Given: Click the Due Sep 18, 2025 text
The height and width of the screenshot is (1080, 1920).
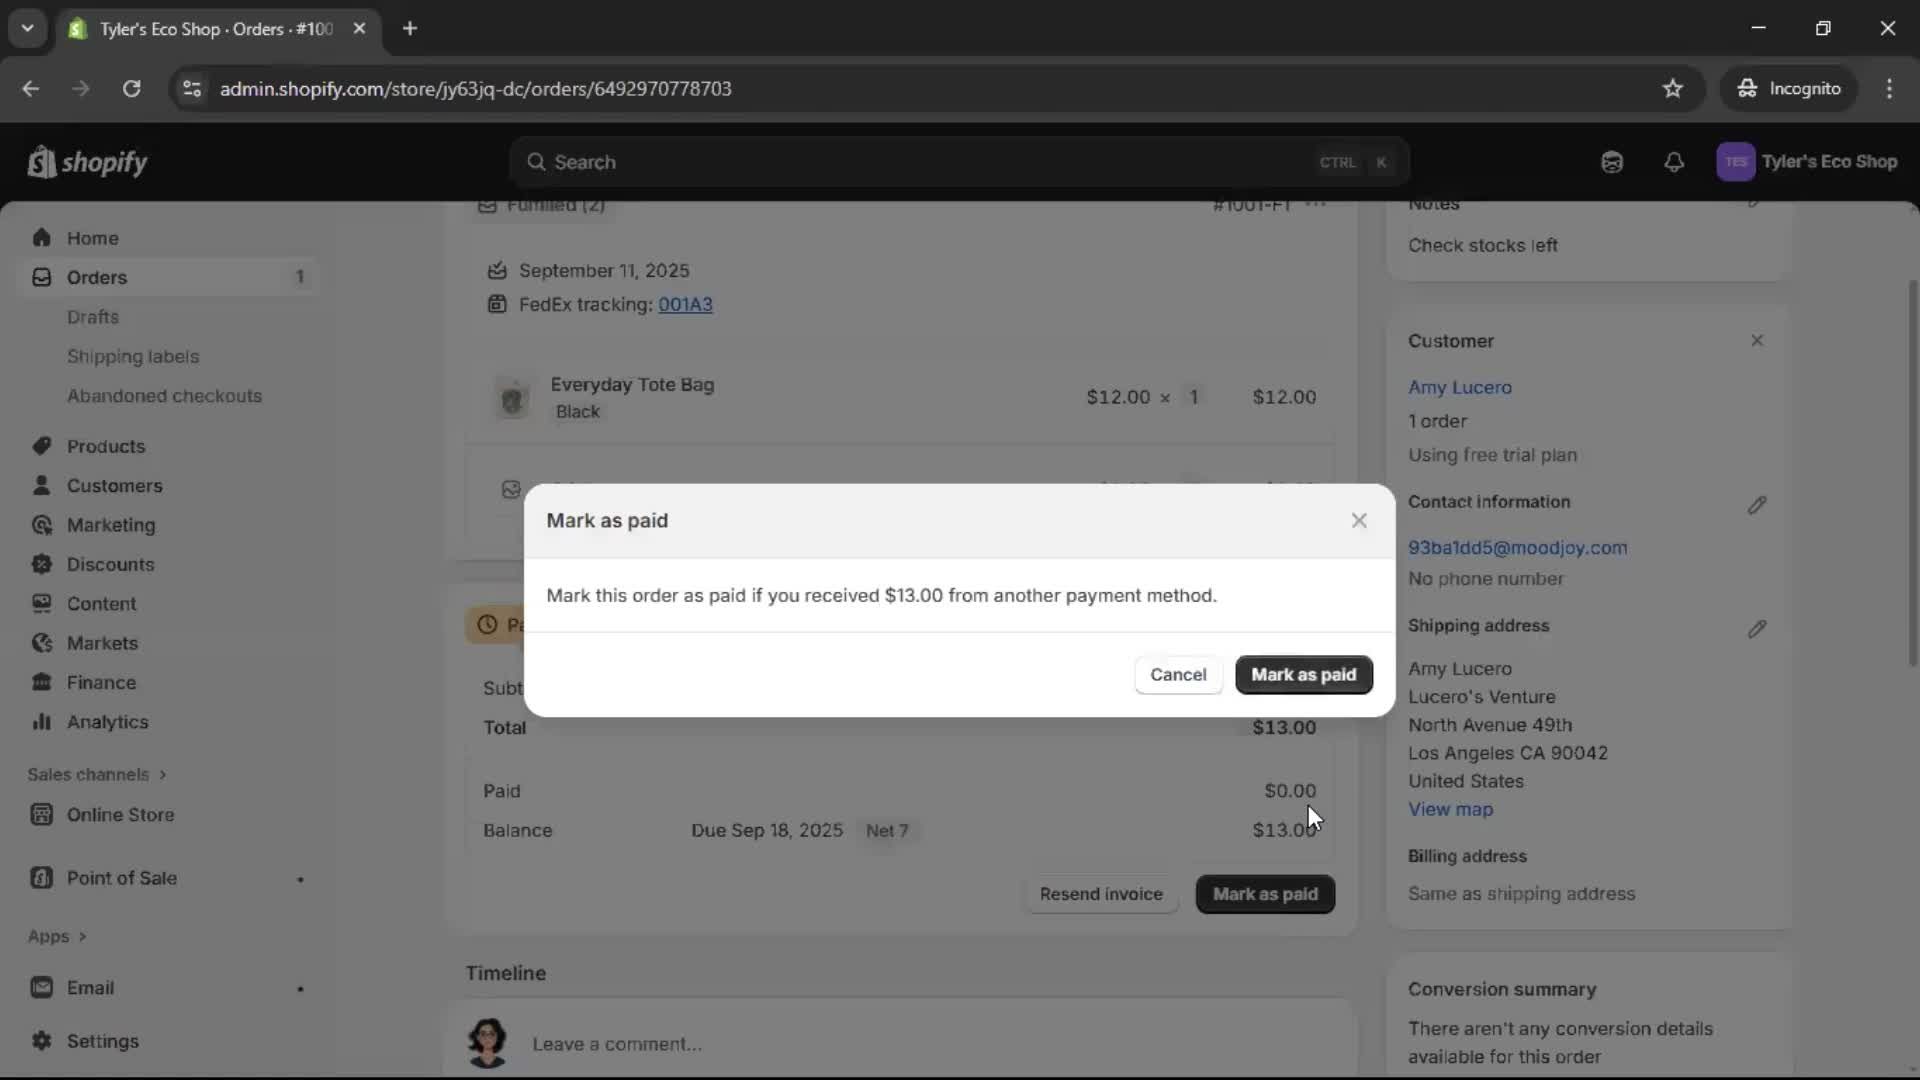Looking at the screenshot, I should click(x=767, y=831).
